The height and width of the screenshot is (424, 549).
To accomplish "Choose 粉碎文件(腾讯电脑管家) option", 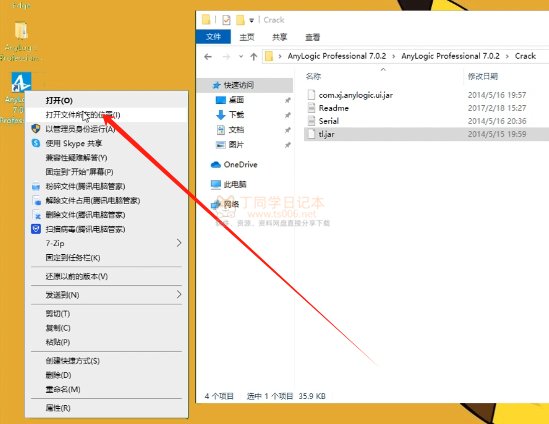I will (x=106, y=186).
